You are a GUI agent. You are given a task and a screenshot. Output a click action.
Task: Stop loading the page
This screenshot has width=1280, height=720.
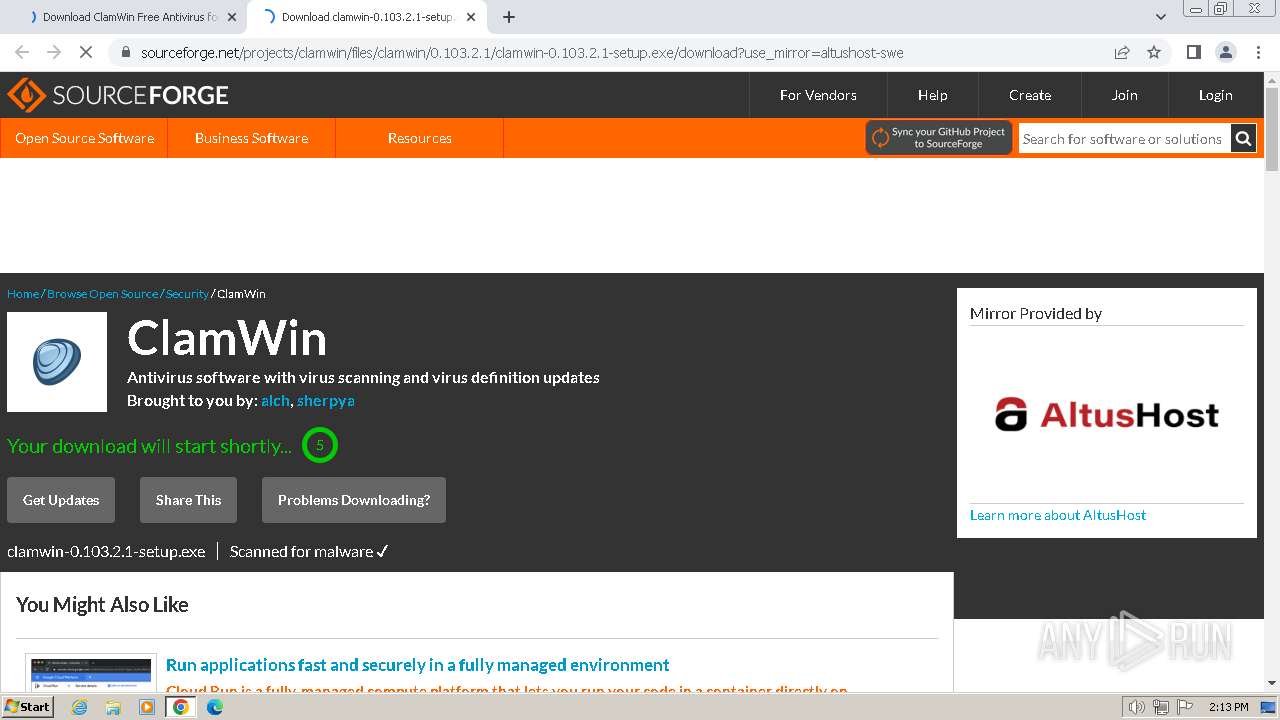point(86,52)
